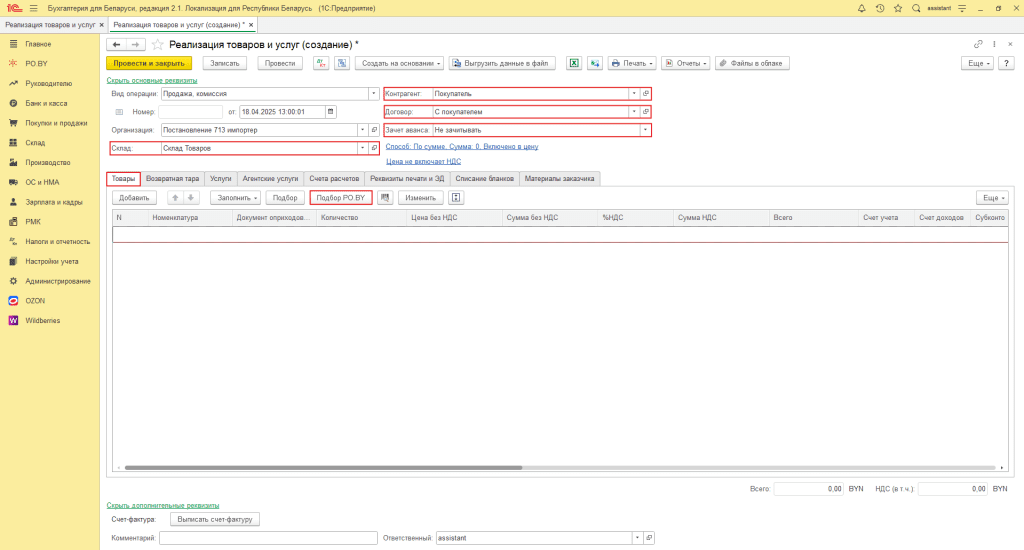The height and width of the screenshot is (550, 1024).
Task: Switch to Реквизиты печати и ЭД tab
Action: [x=407, y=178]
